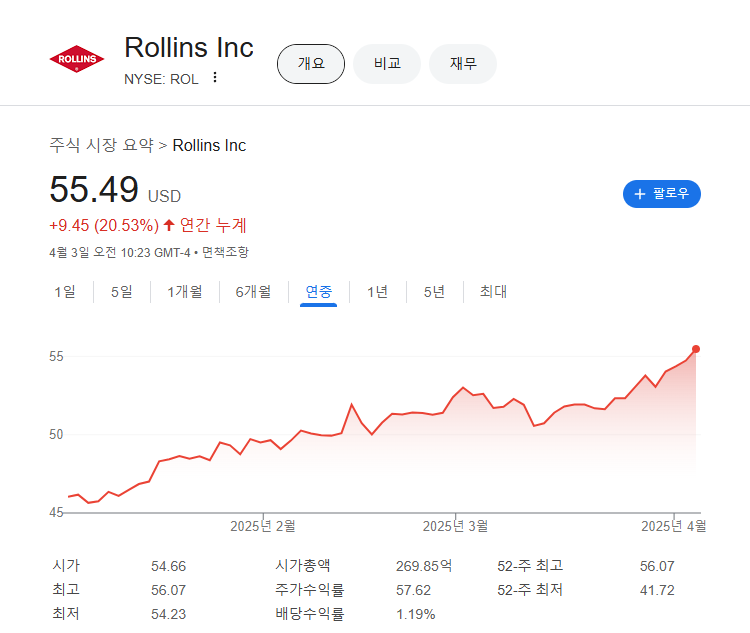Open the 재무 financials tab
This screenshot has width=750, height=633.
tap(463, 64)
